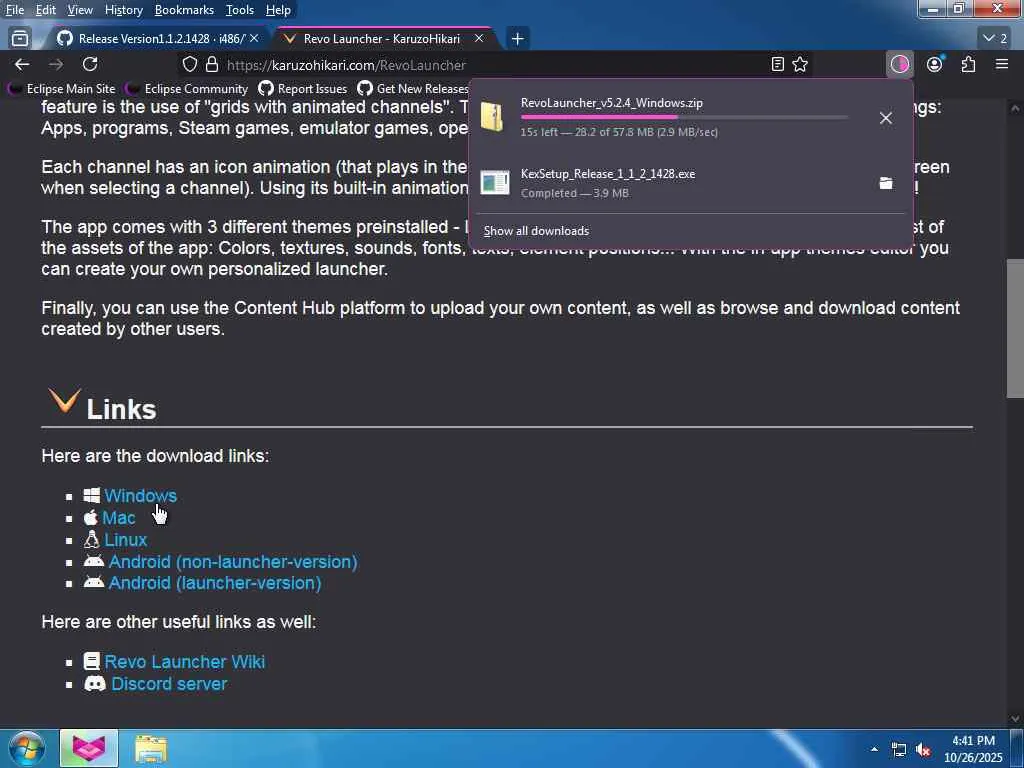This screenshot has height=768, width=1024.
Task: Open the hamburger application menu
Action: pyautogui.click(x=1002, y=64)
